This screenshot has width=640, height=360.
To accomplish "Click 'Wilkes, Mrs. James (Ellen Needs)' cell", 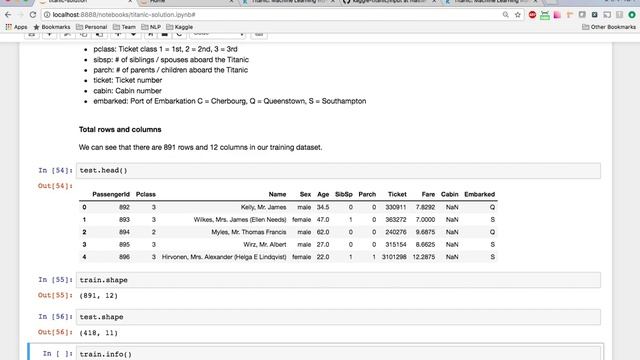I will point(240,220).
